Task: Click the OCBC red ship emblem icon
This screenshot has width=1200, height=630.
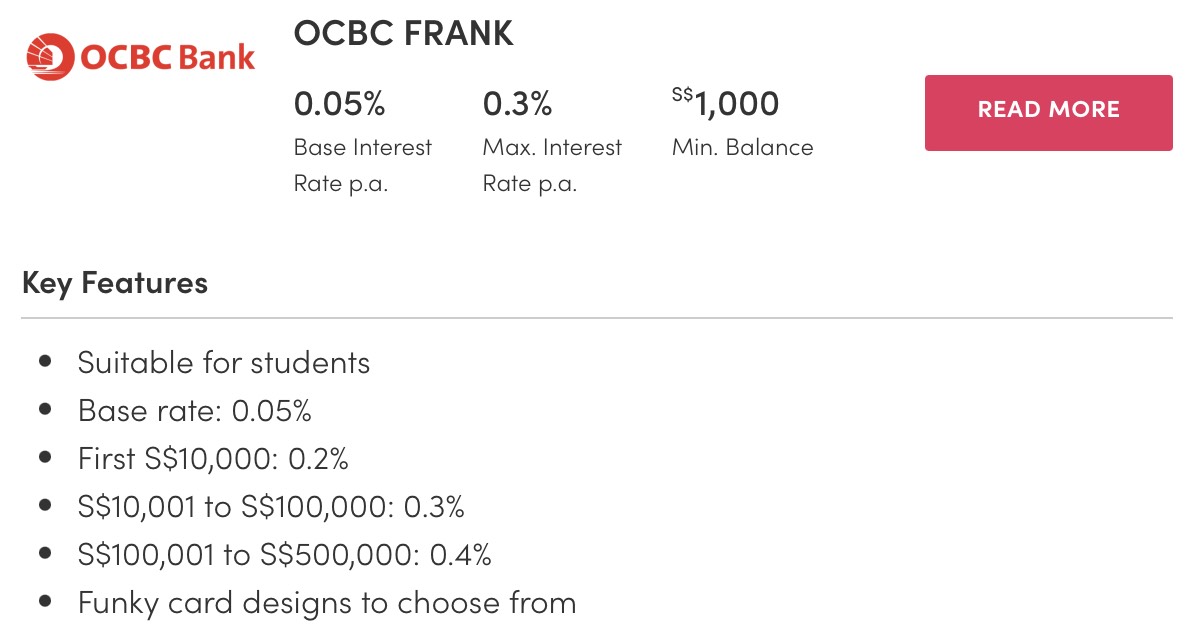Action: [x=50, y=56]
